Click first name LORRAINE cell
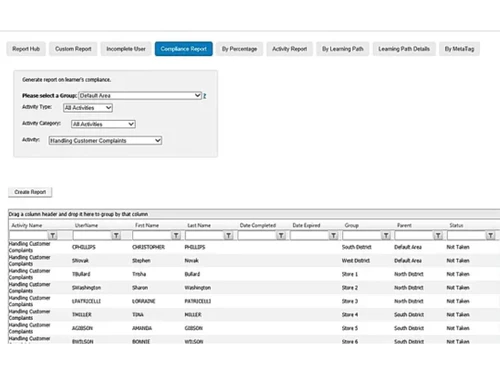The image size is (500, 375). click(144, 301)
